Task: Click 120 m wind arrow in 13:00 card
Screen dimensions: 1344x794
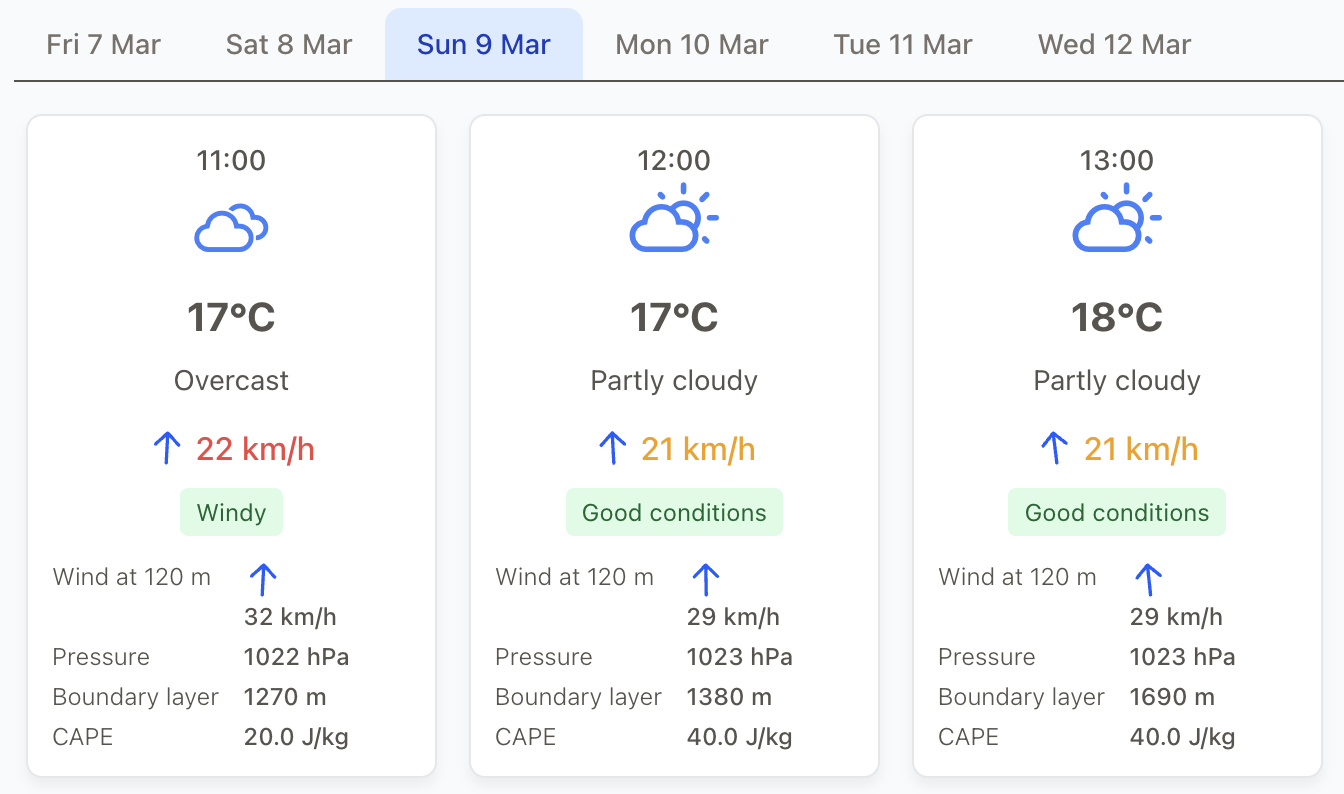Action: 1148,578
